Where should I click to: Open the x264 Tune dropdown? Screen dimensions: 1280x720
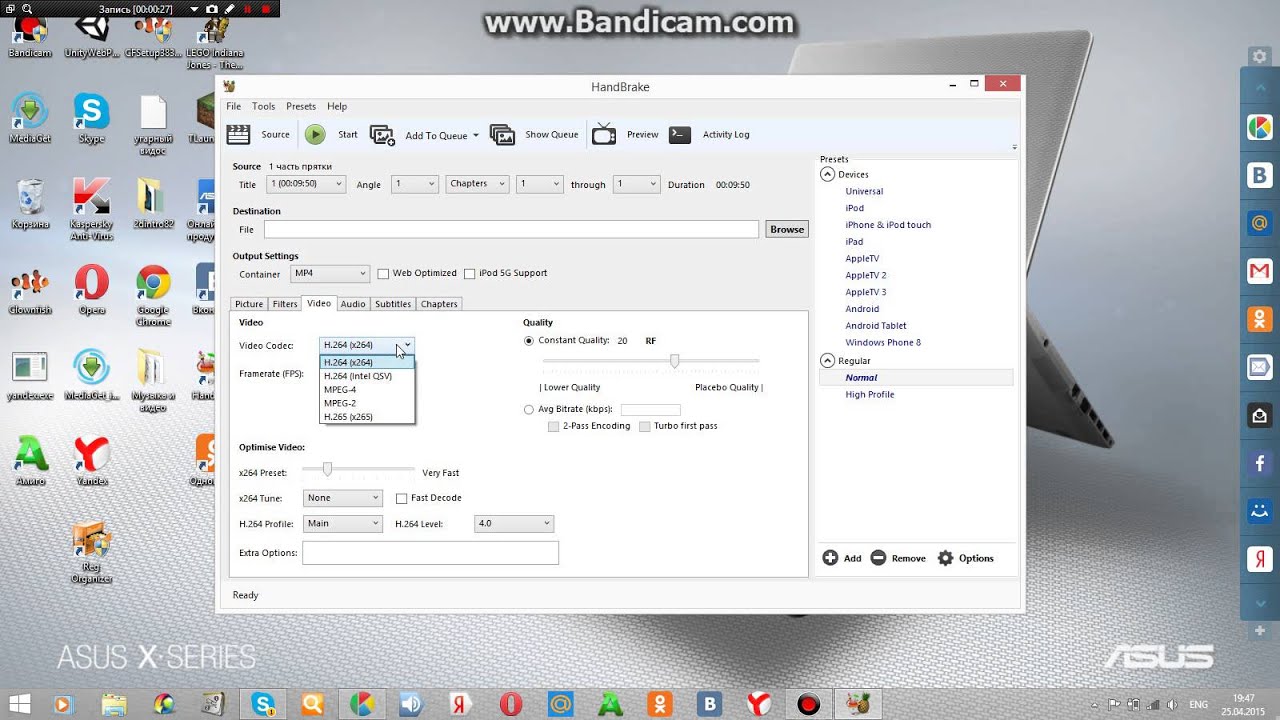[343, 498]
